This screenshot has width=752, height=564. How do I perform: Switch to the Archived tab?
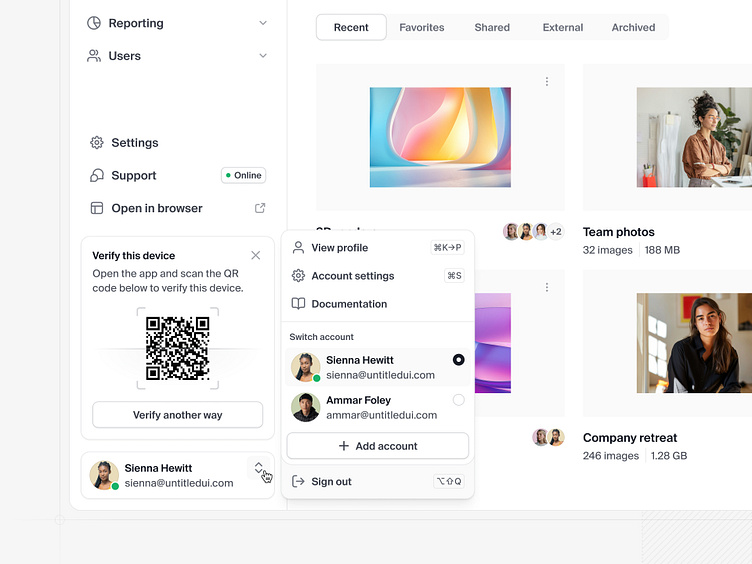(x=633, y=27)
